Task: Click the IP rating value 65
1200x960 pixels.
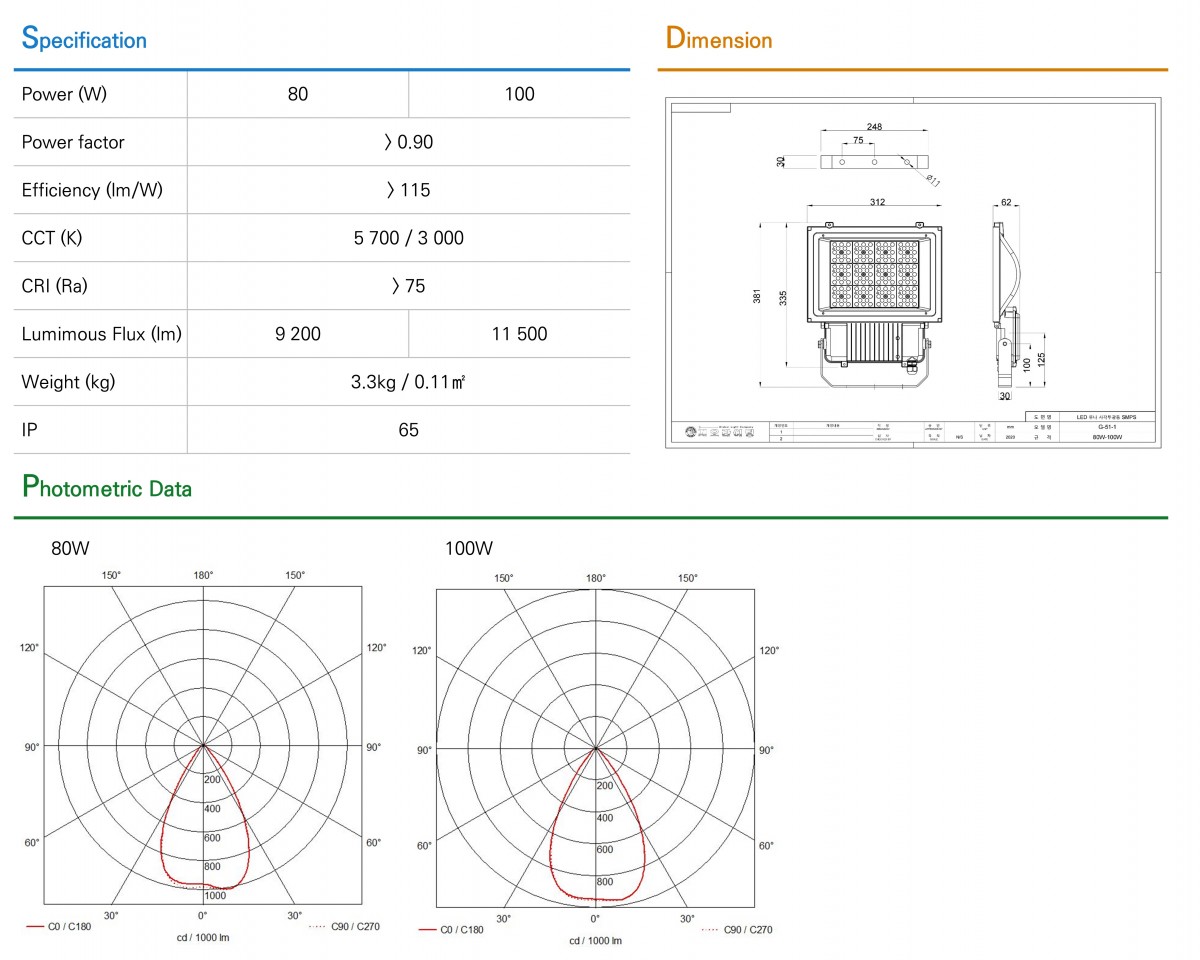Action: tap(408, 430)
